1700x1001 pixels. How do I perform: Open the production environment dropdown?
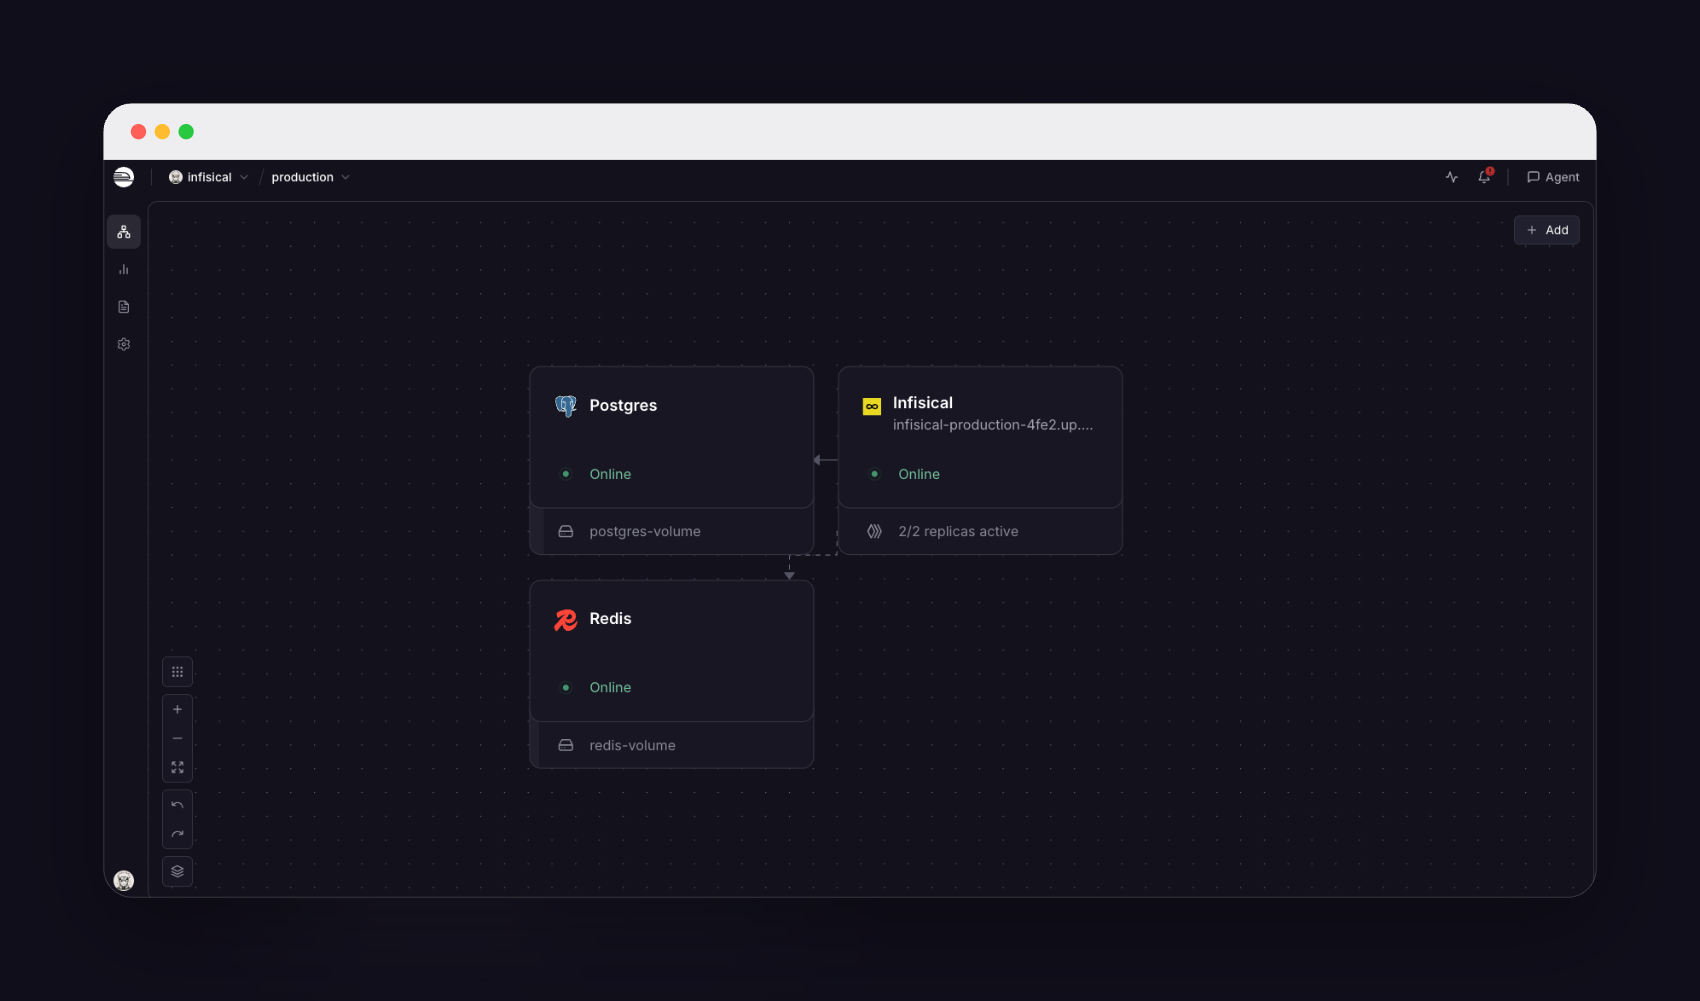click(310, 177)
